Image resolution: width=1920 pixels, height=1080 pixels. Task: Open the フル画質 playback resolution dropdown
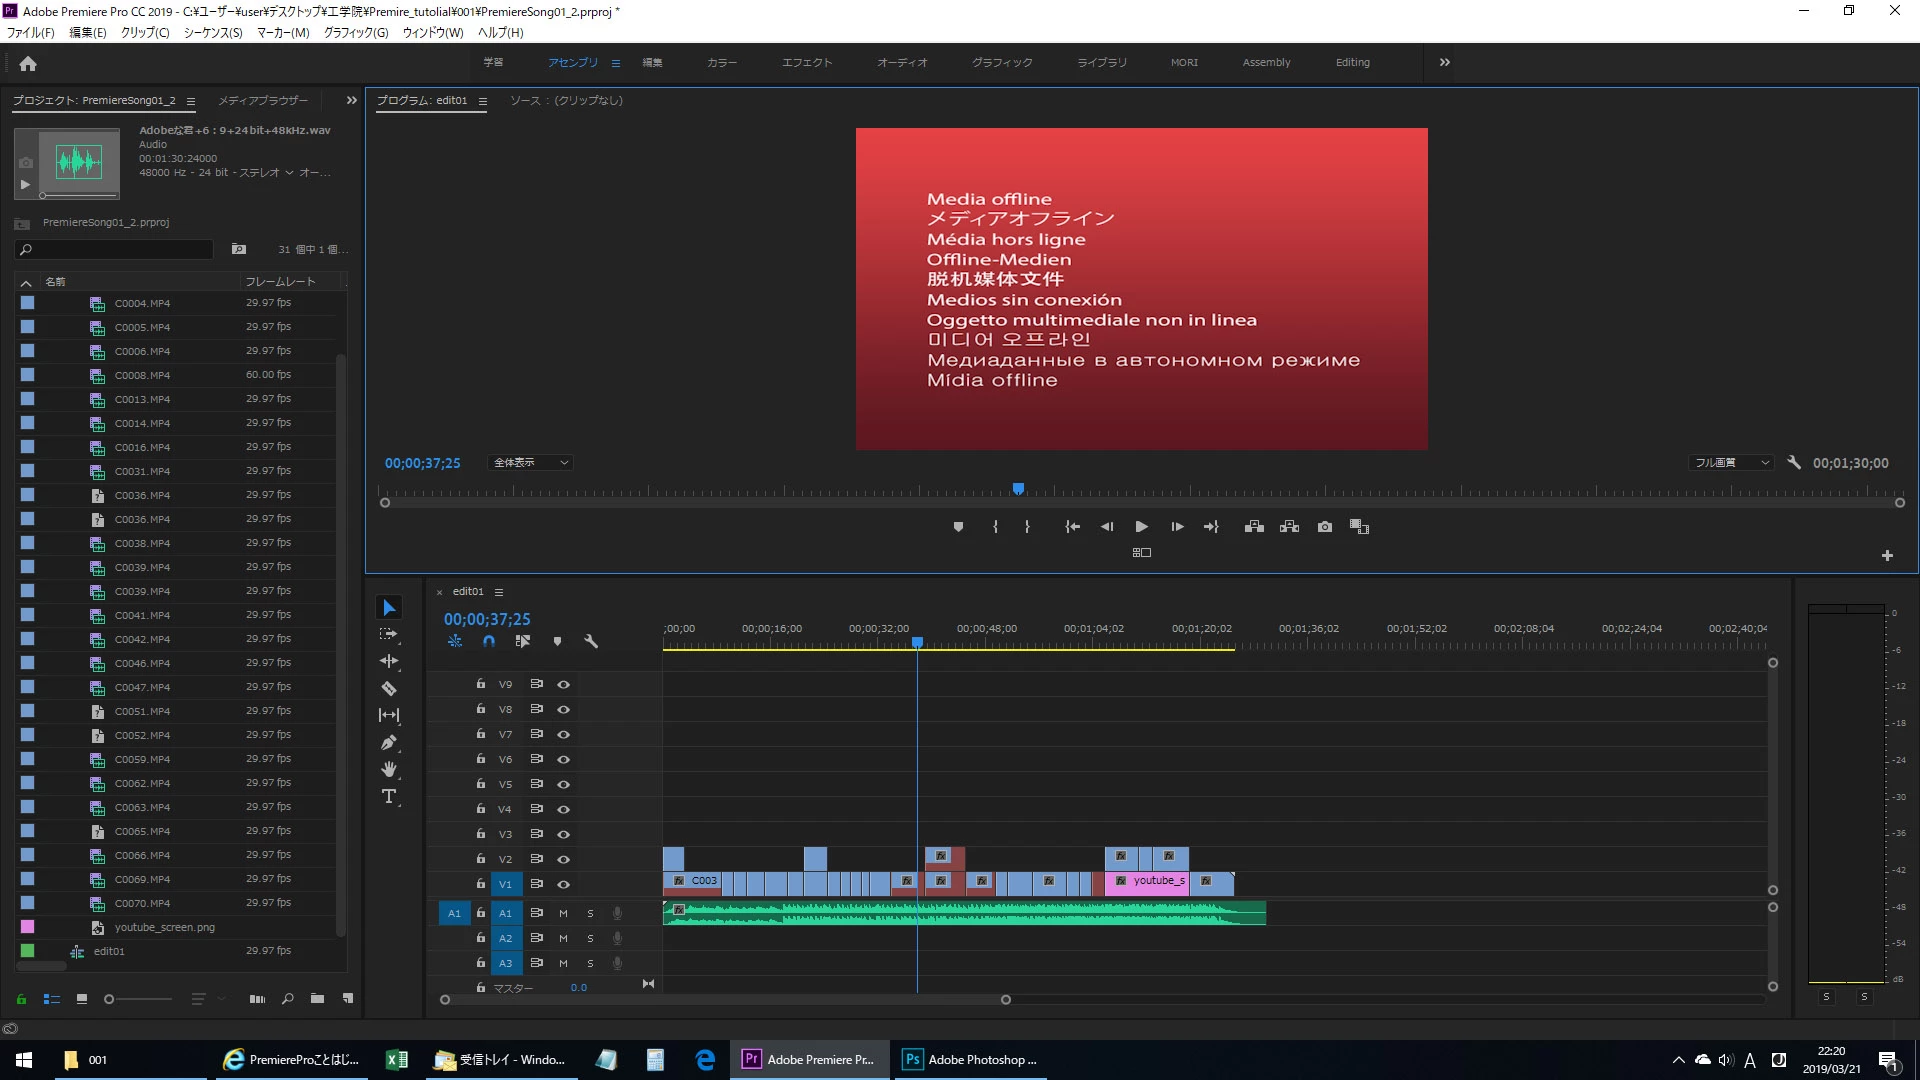1731,462
